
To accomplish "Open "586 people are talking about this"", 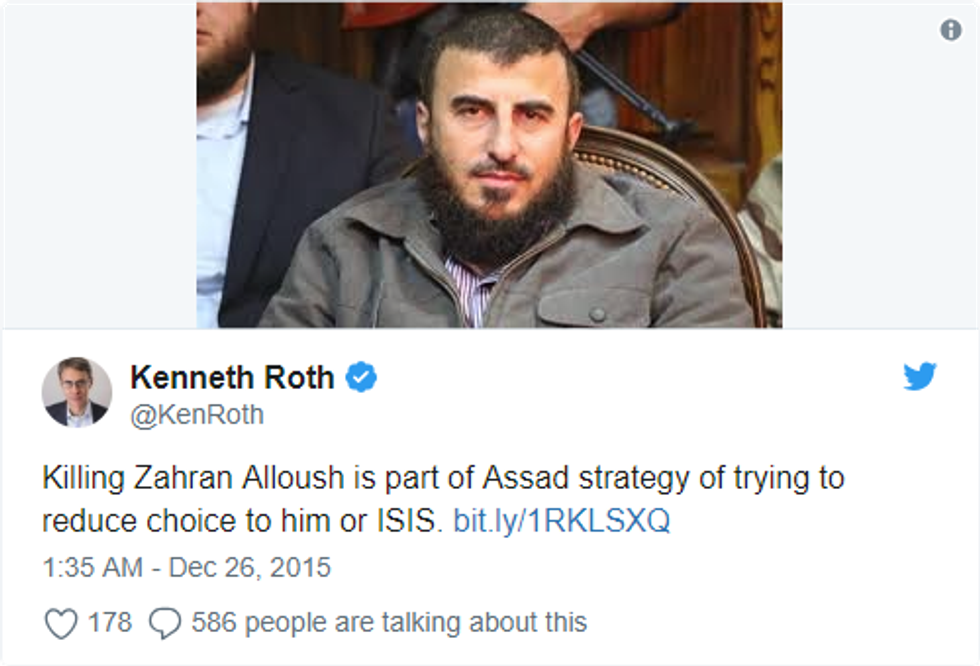I will [389, 622].
